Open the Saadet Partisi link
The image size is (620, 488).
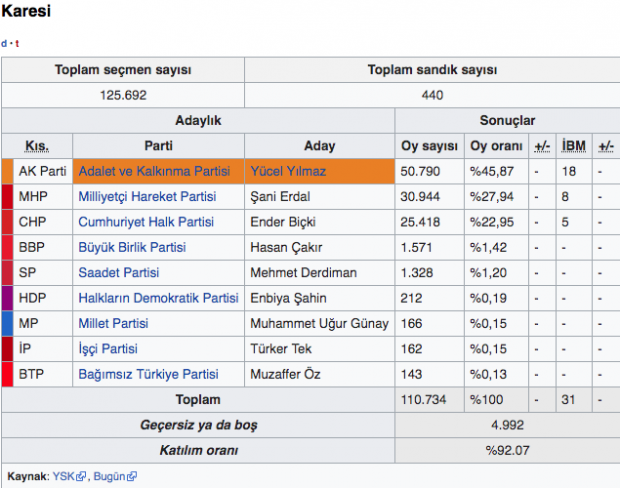pos(119,273)
